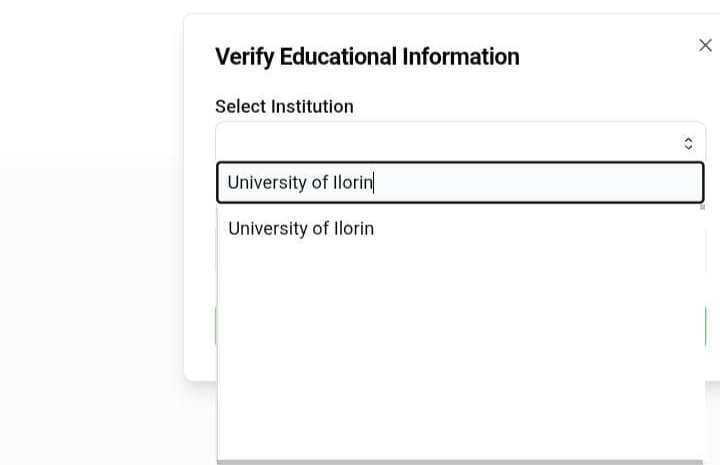720x465 pixels.
Task: Click the word 'of' in the search field
Action: pos(320,183)
